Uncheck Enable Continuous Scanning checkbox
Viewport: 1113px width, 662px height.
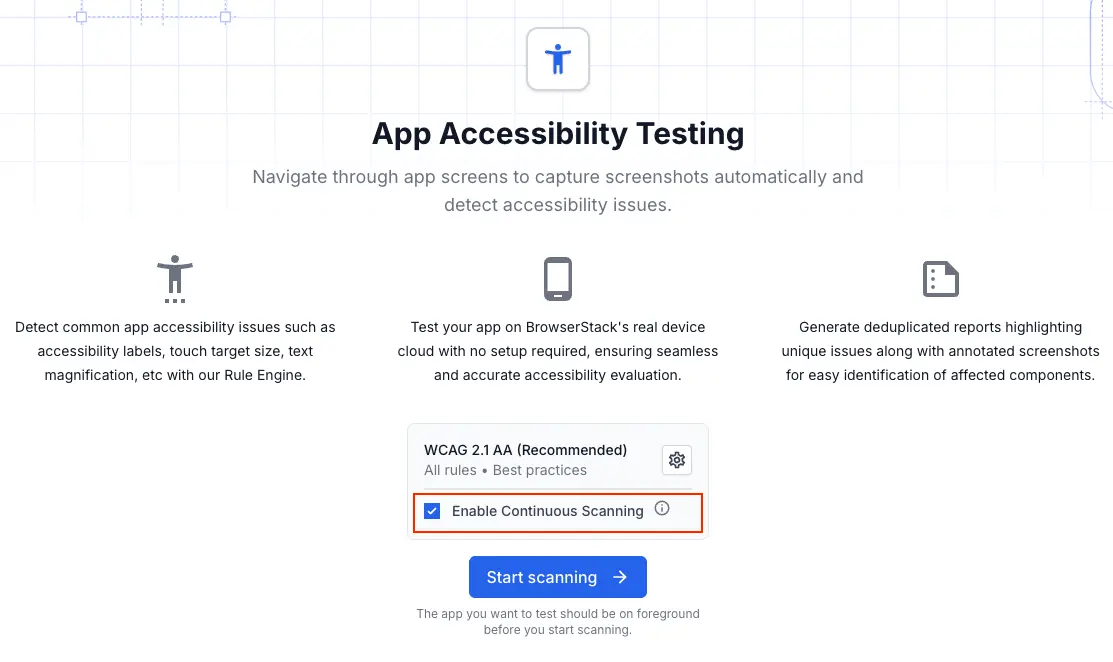tap(432, 511)
